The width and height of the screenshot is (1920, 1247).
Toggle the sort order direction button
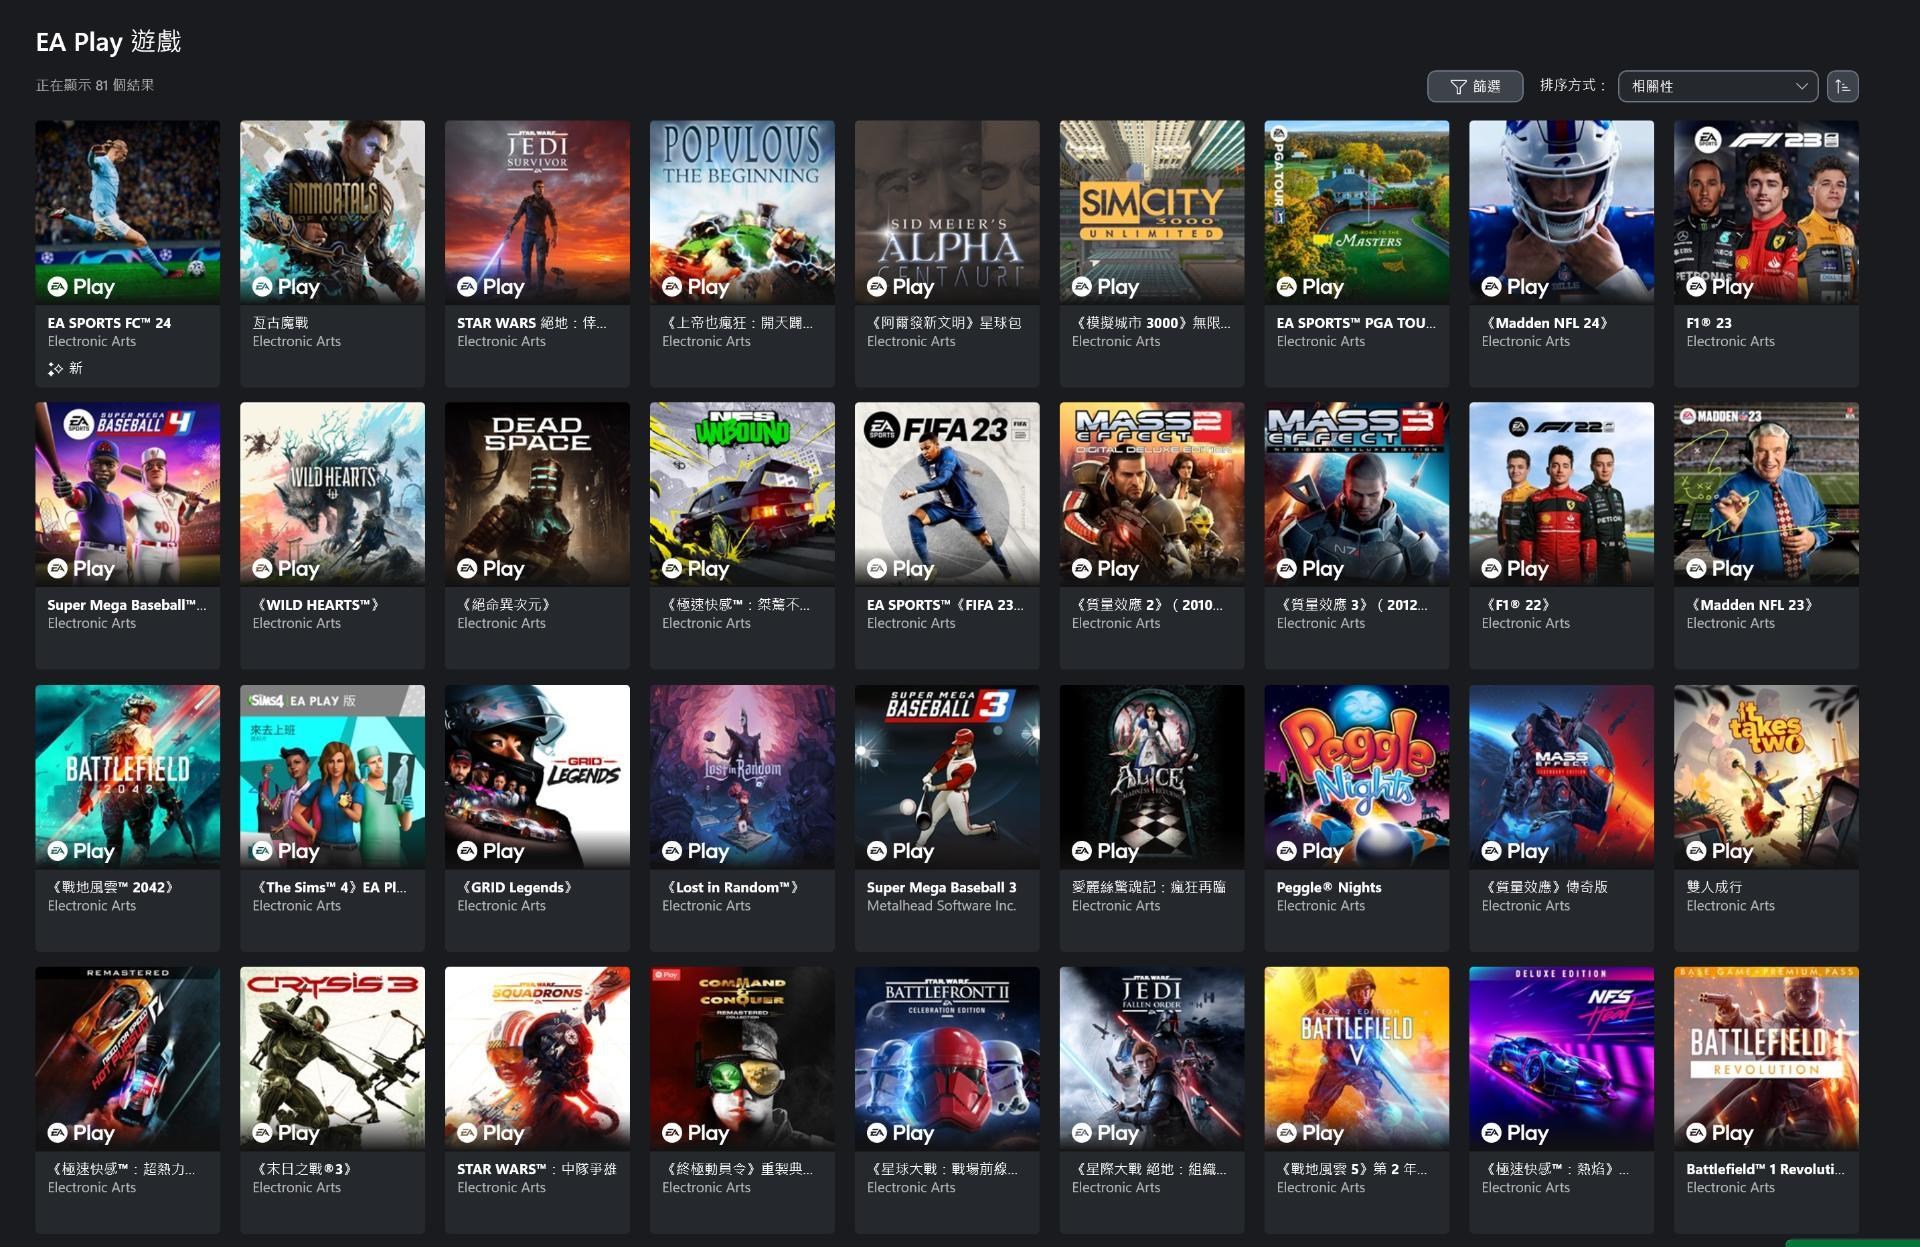(1842, 86)
